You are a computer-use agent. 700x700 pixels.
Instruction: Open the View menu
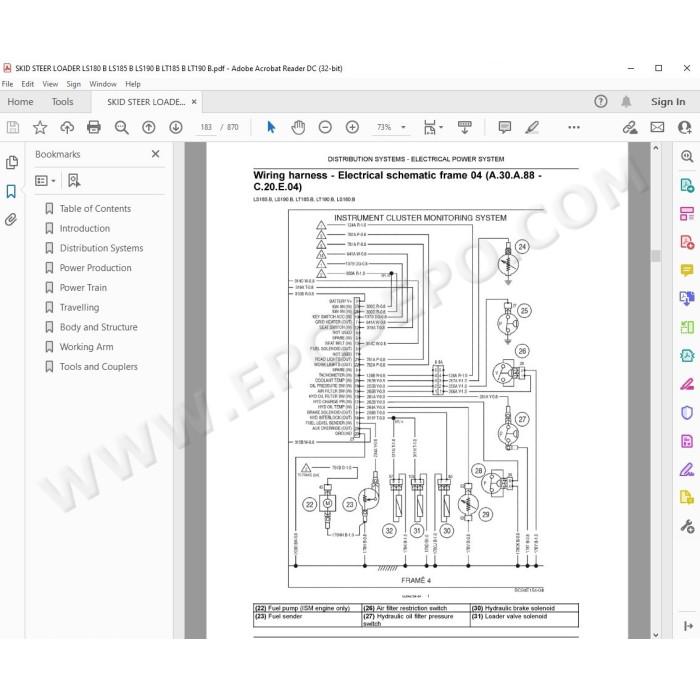coord(50,84)
